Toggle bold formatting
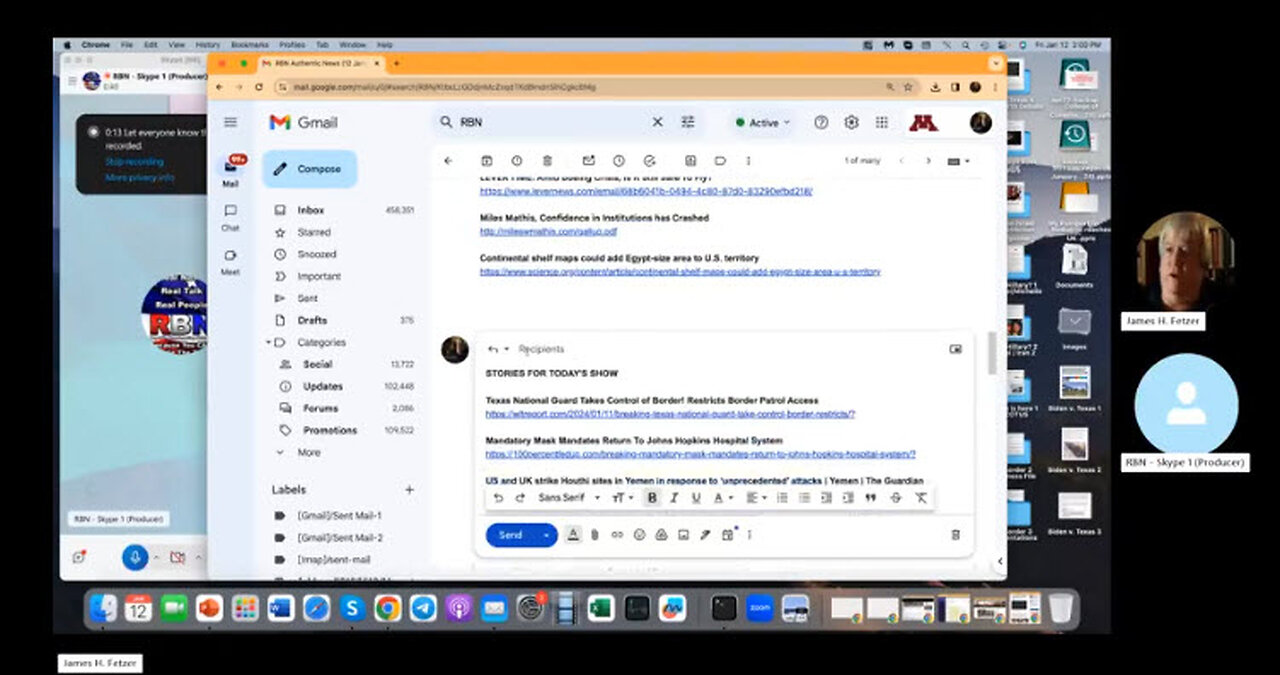This screenshot has height=675, width=1280. [652, 498]
